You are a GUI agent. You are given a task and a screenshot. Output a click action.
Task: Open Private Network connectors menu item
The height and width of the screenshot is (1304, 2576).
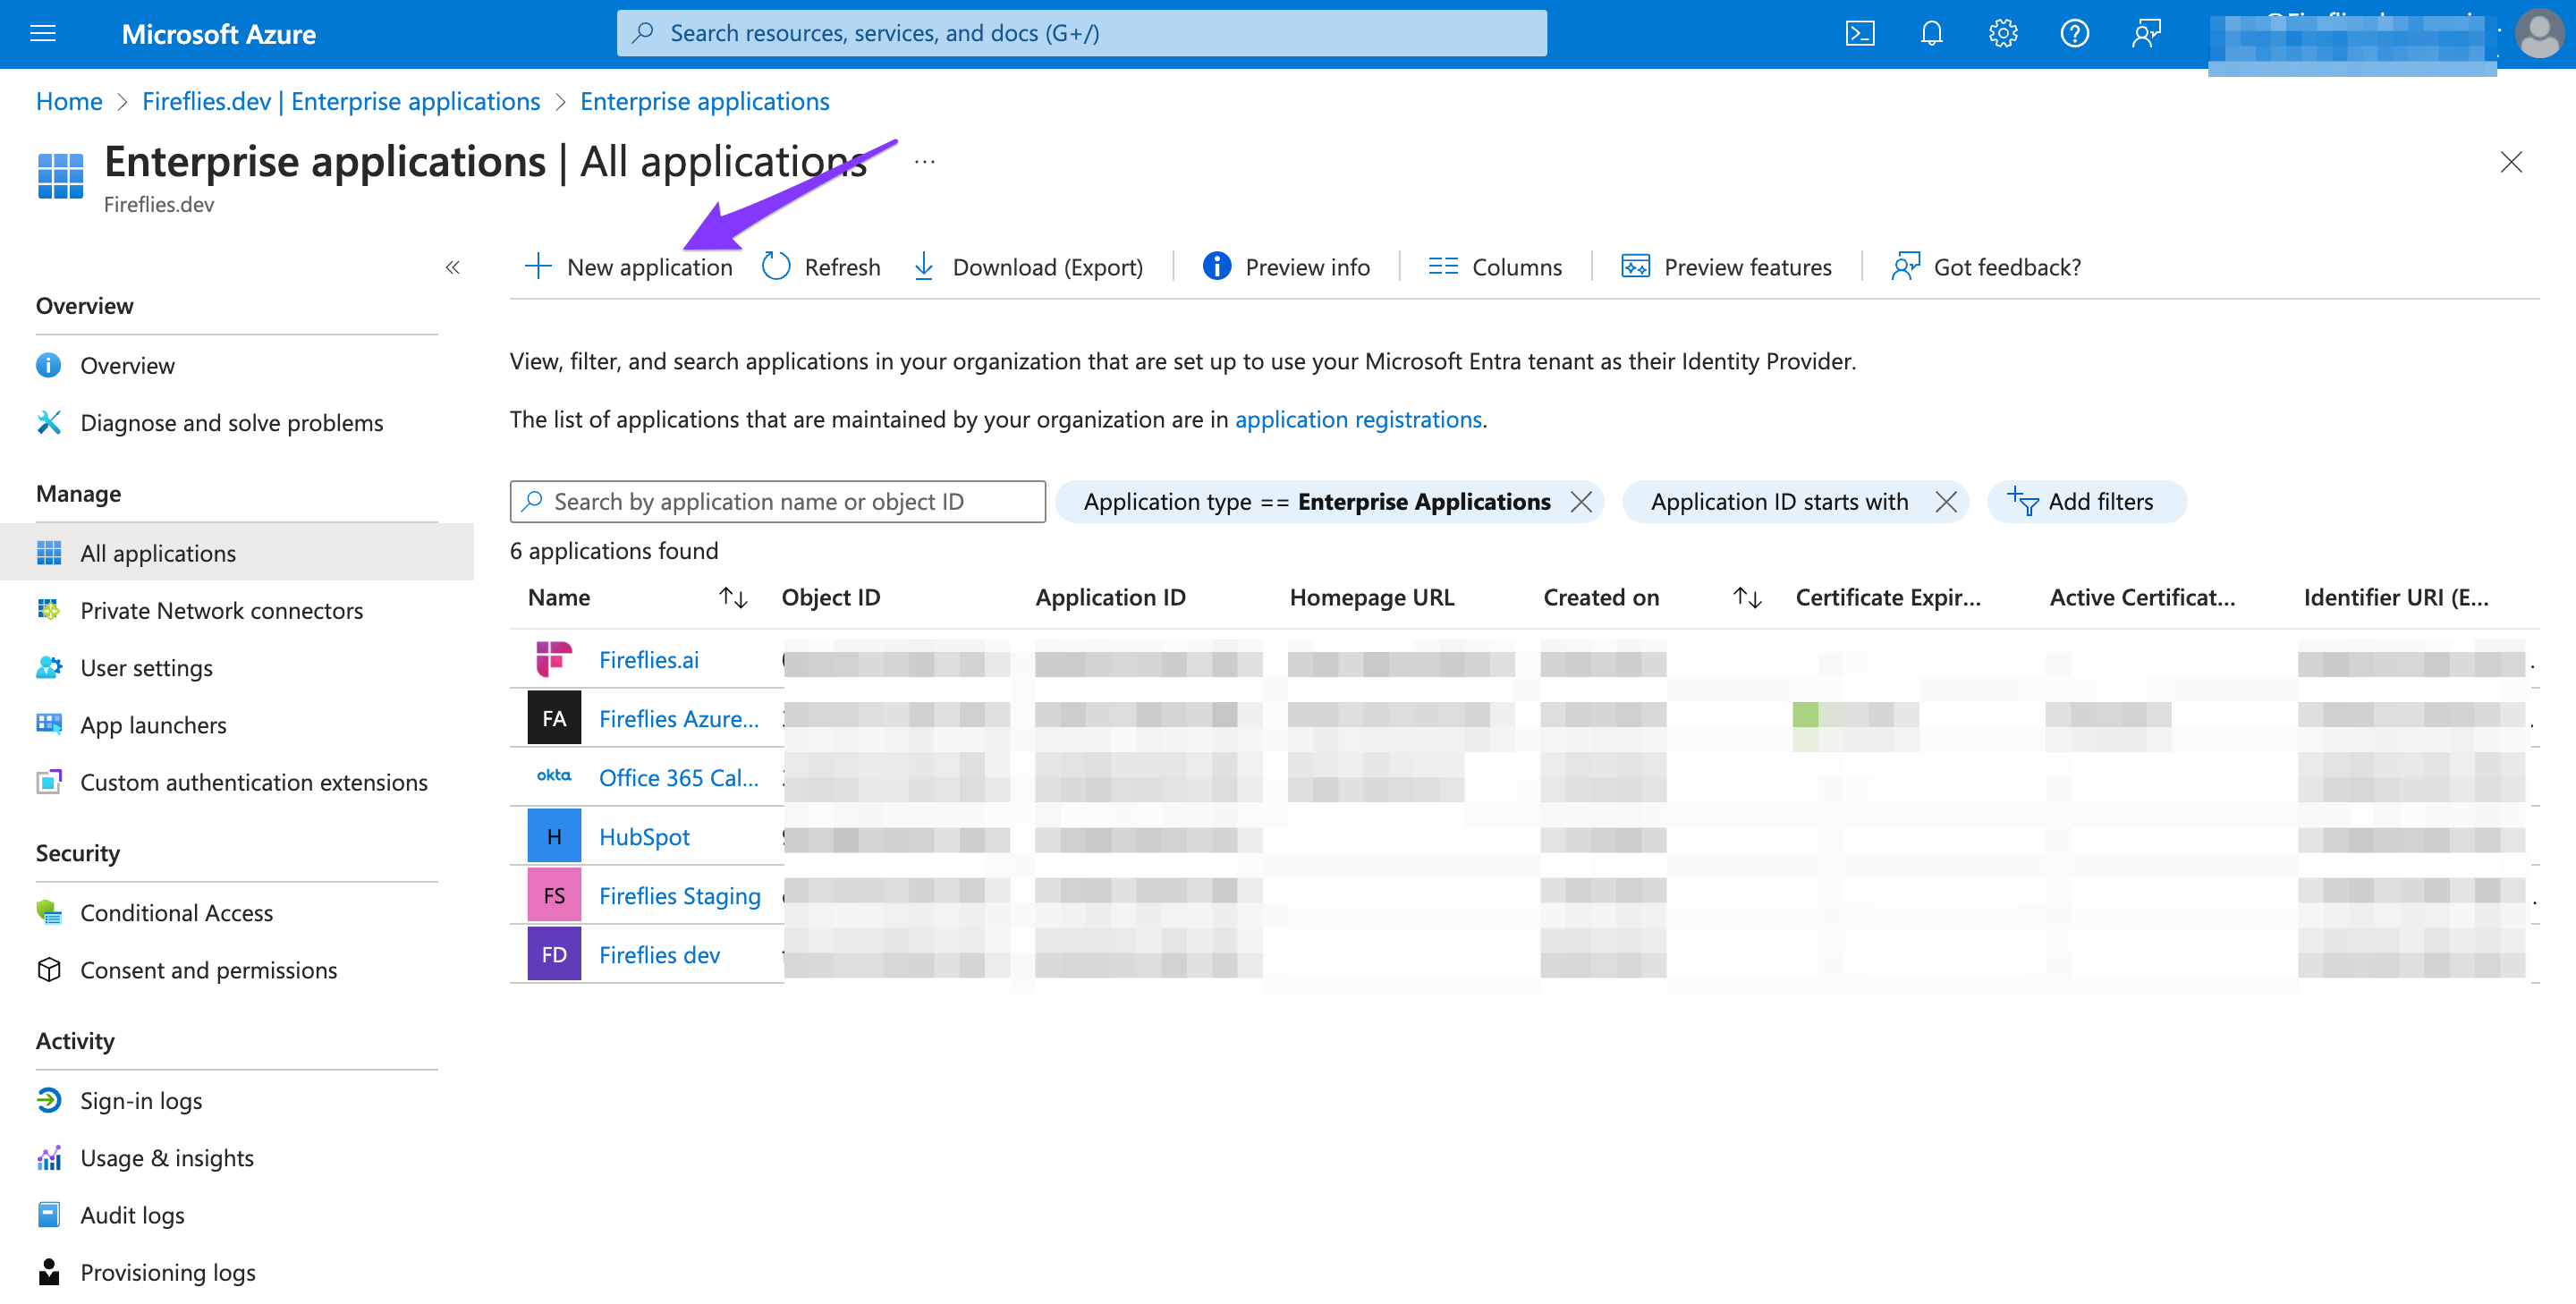(221, 610)
